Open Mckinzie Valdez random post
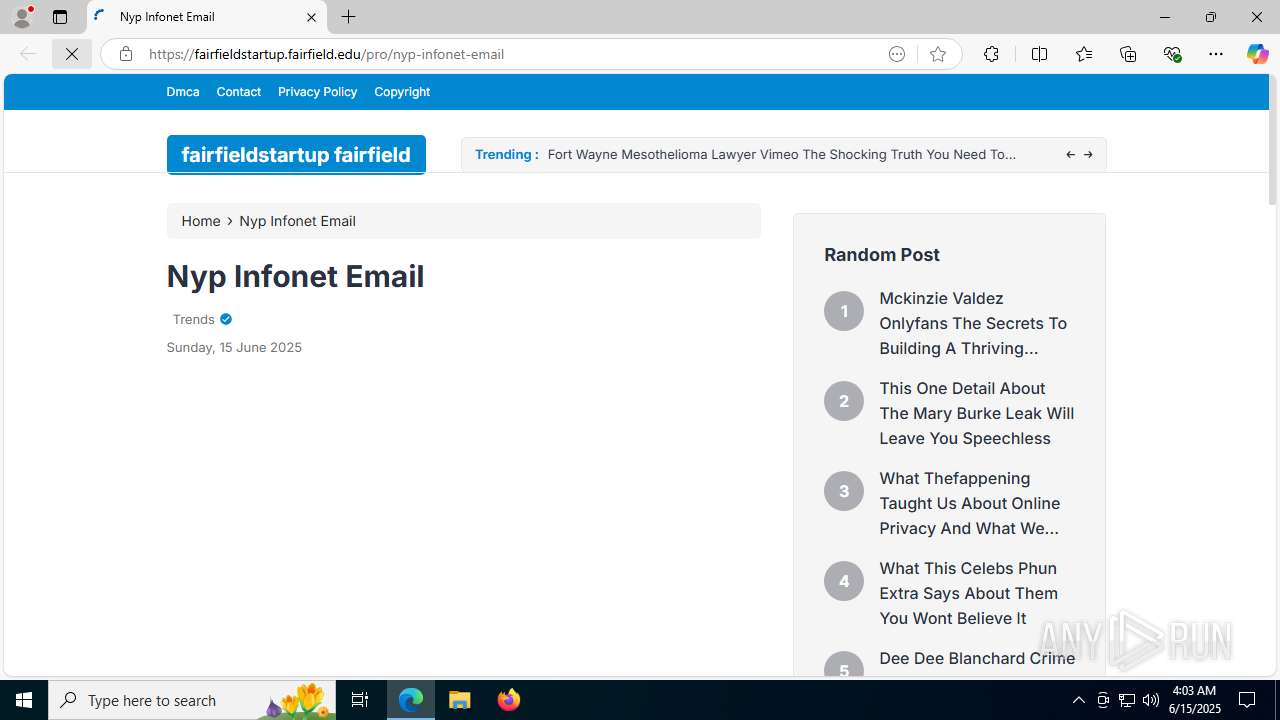Screen dimensions: 1280x720 973,323
